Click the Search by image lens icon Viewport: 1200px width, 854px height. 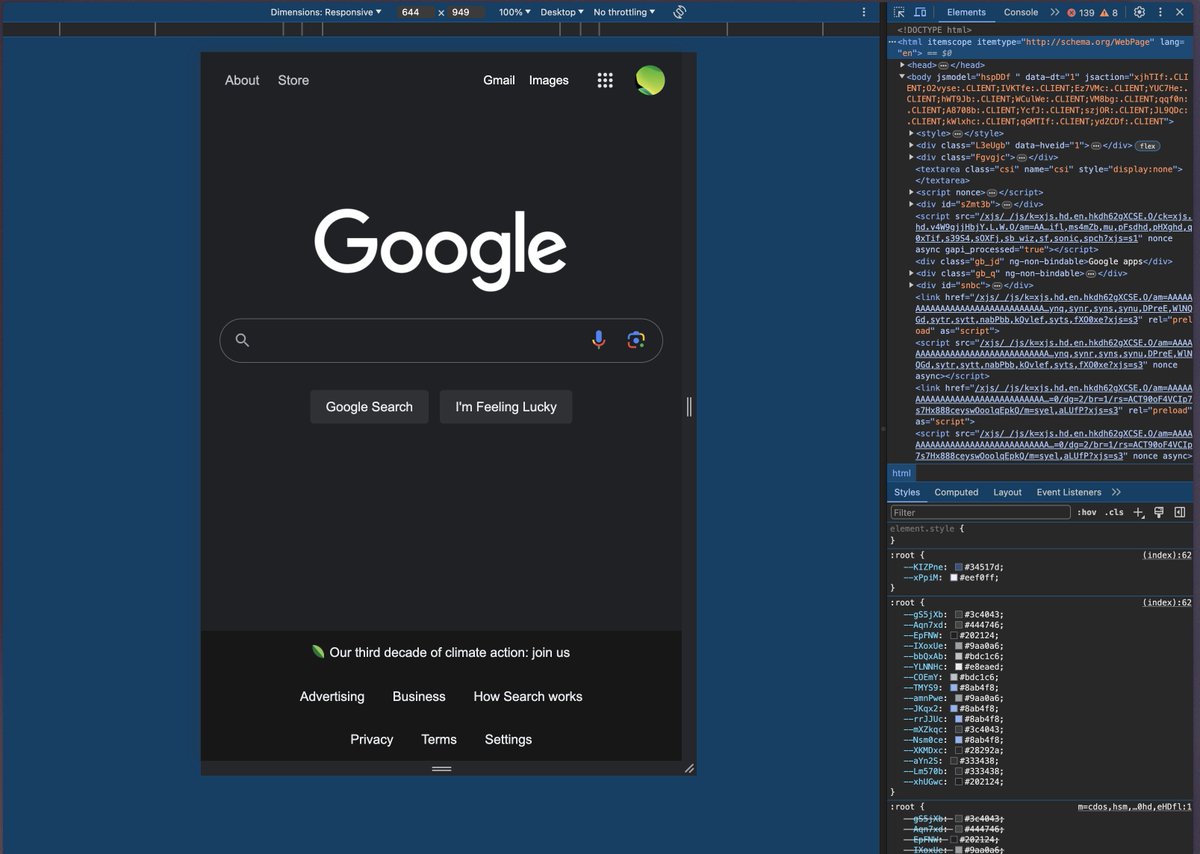636,340
